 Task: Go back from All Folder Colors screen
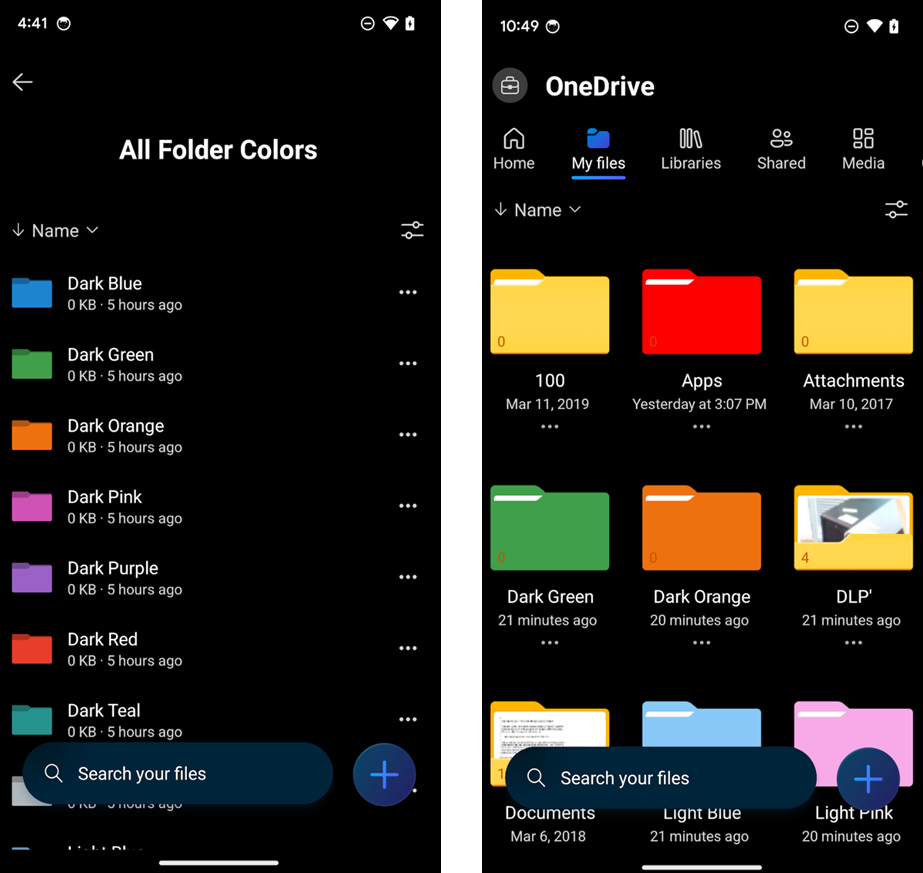click(22, 82)
